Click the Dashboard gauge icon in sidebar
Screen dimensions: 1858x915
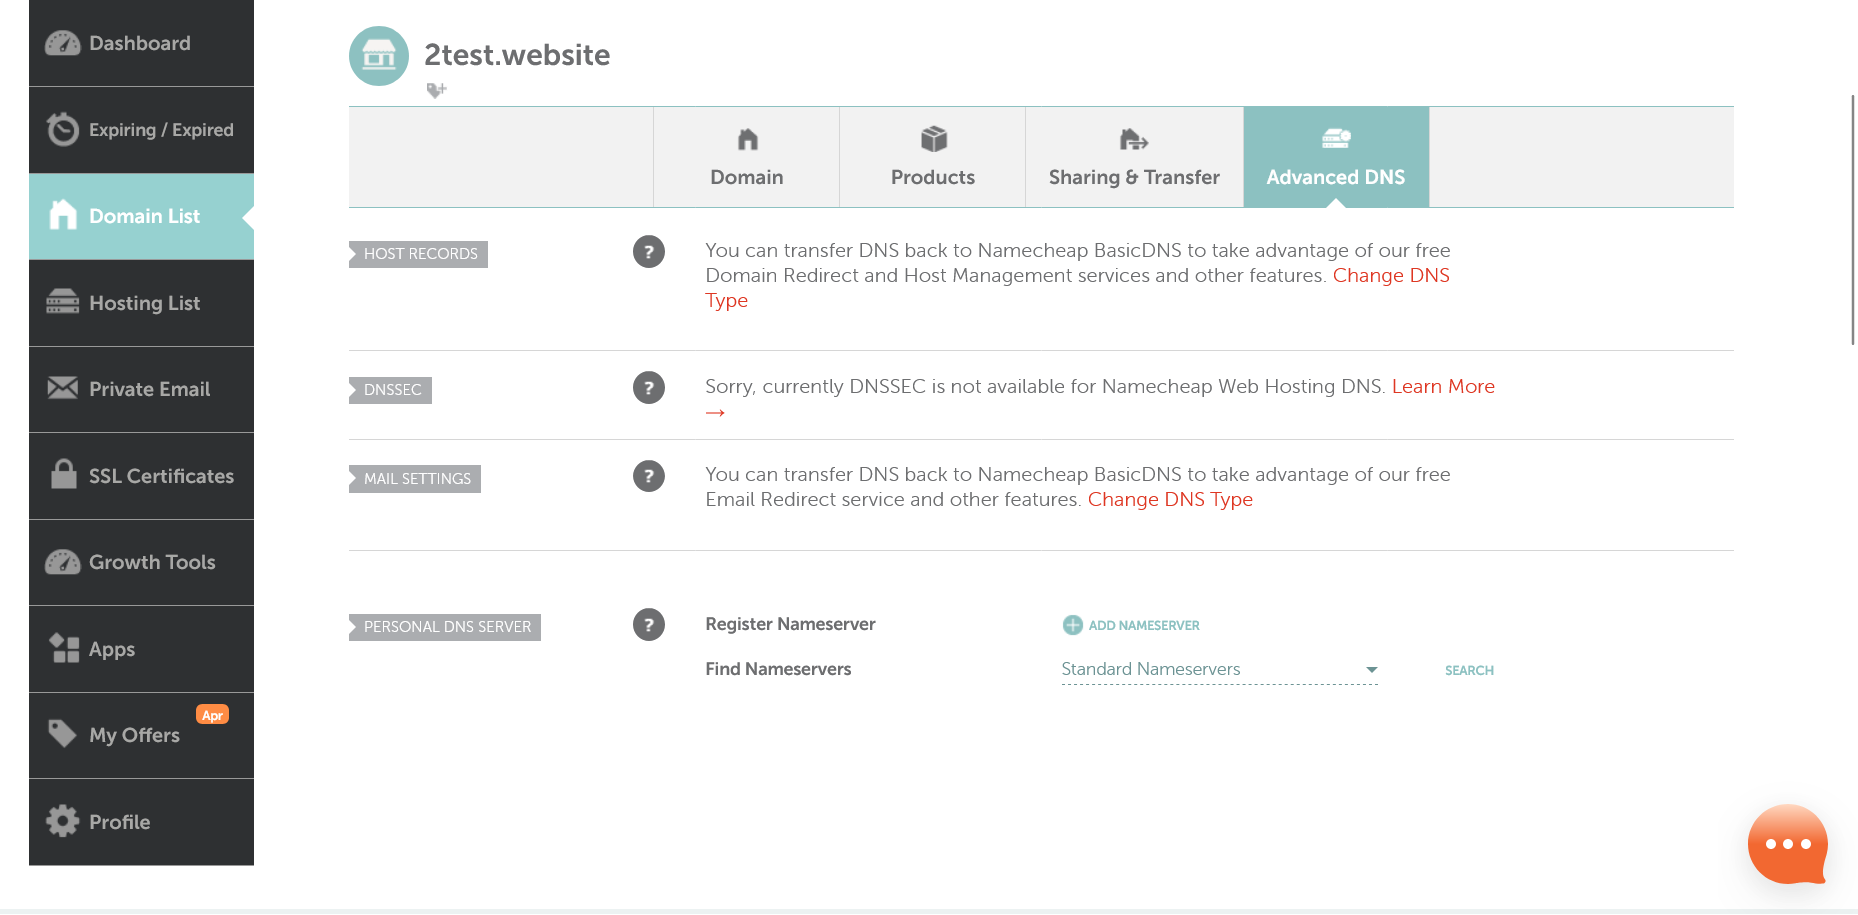coord(62,43)
